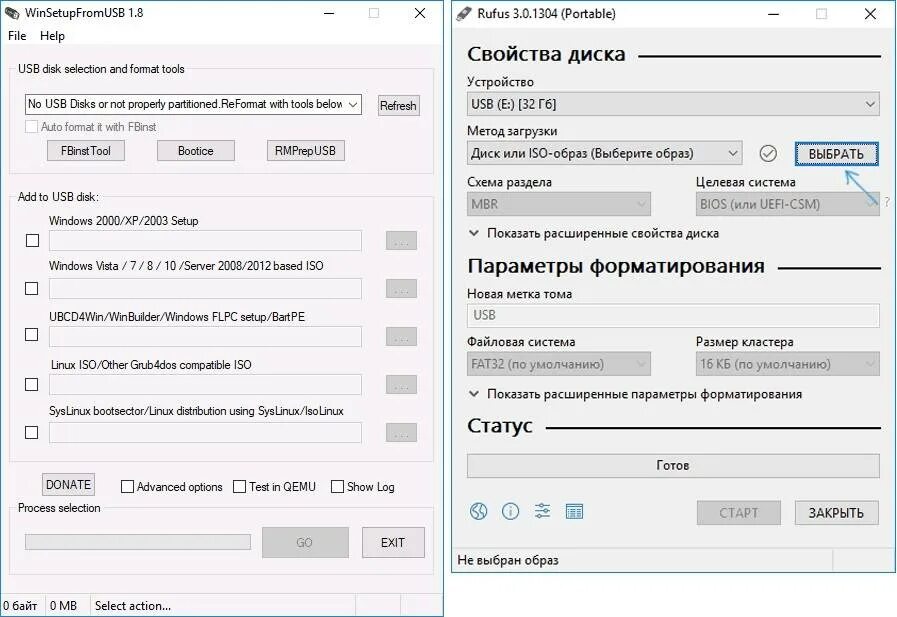Tick the UBCD4Win/WinBuilder/BartPE checkbox

click(32, 335)
